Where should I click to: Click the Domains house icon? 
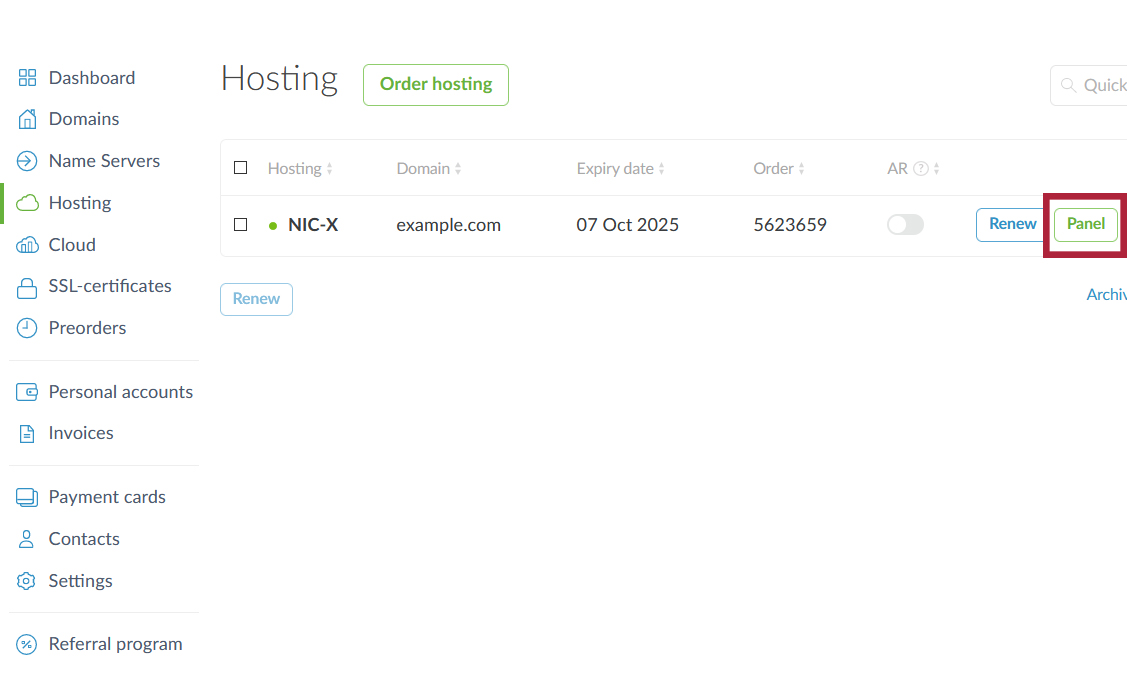point(28,119)
